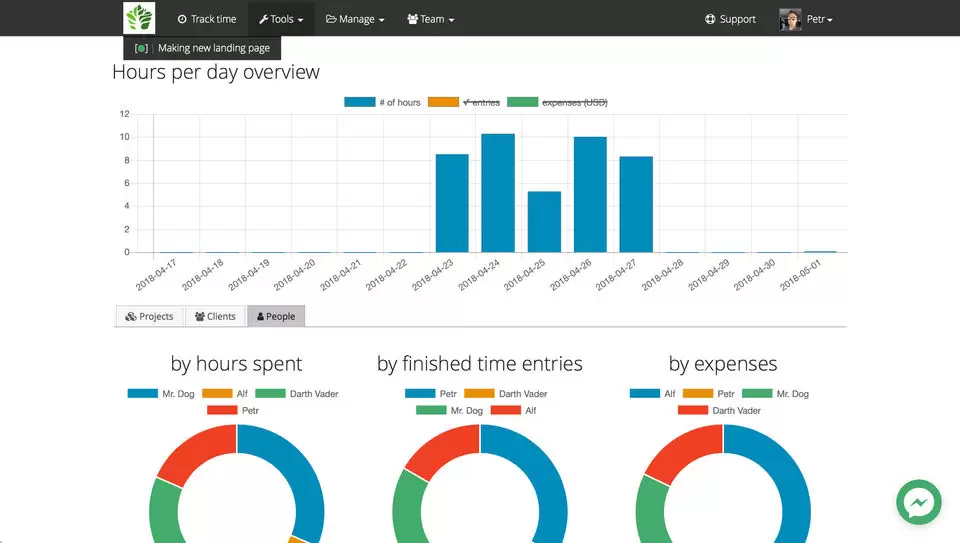Click the 2018-04-17 axis date label

coord(156,275)
